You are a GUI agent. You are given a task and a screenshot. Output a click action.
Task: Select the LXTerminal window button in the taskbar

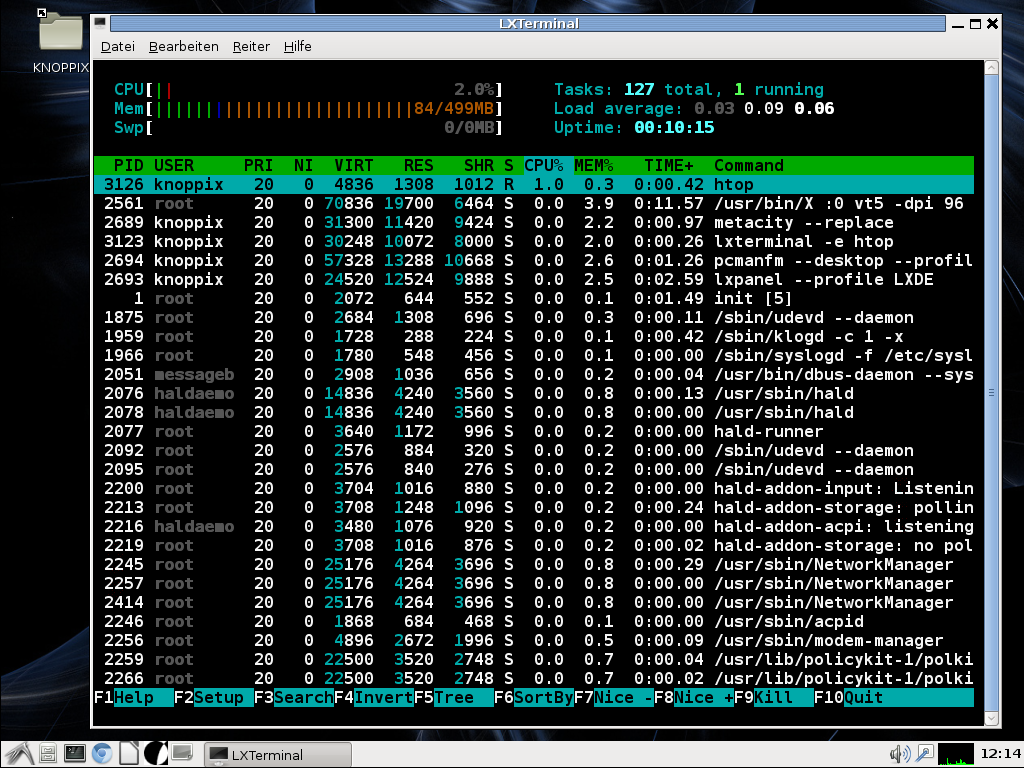[277, 753]
